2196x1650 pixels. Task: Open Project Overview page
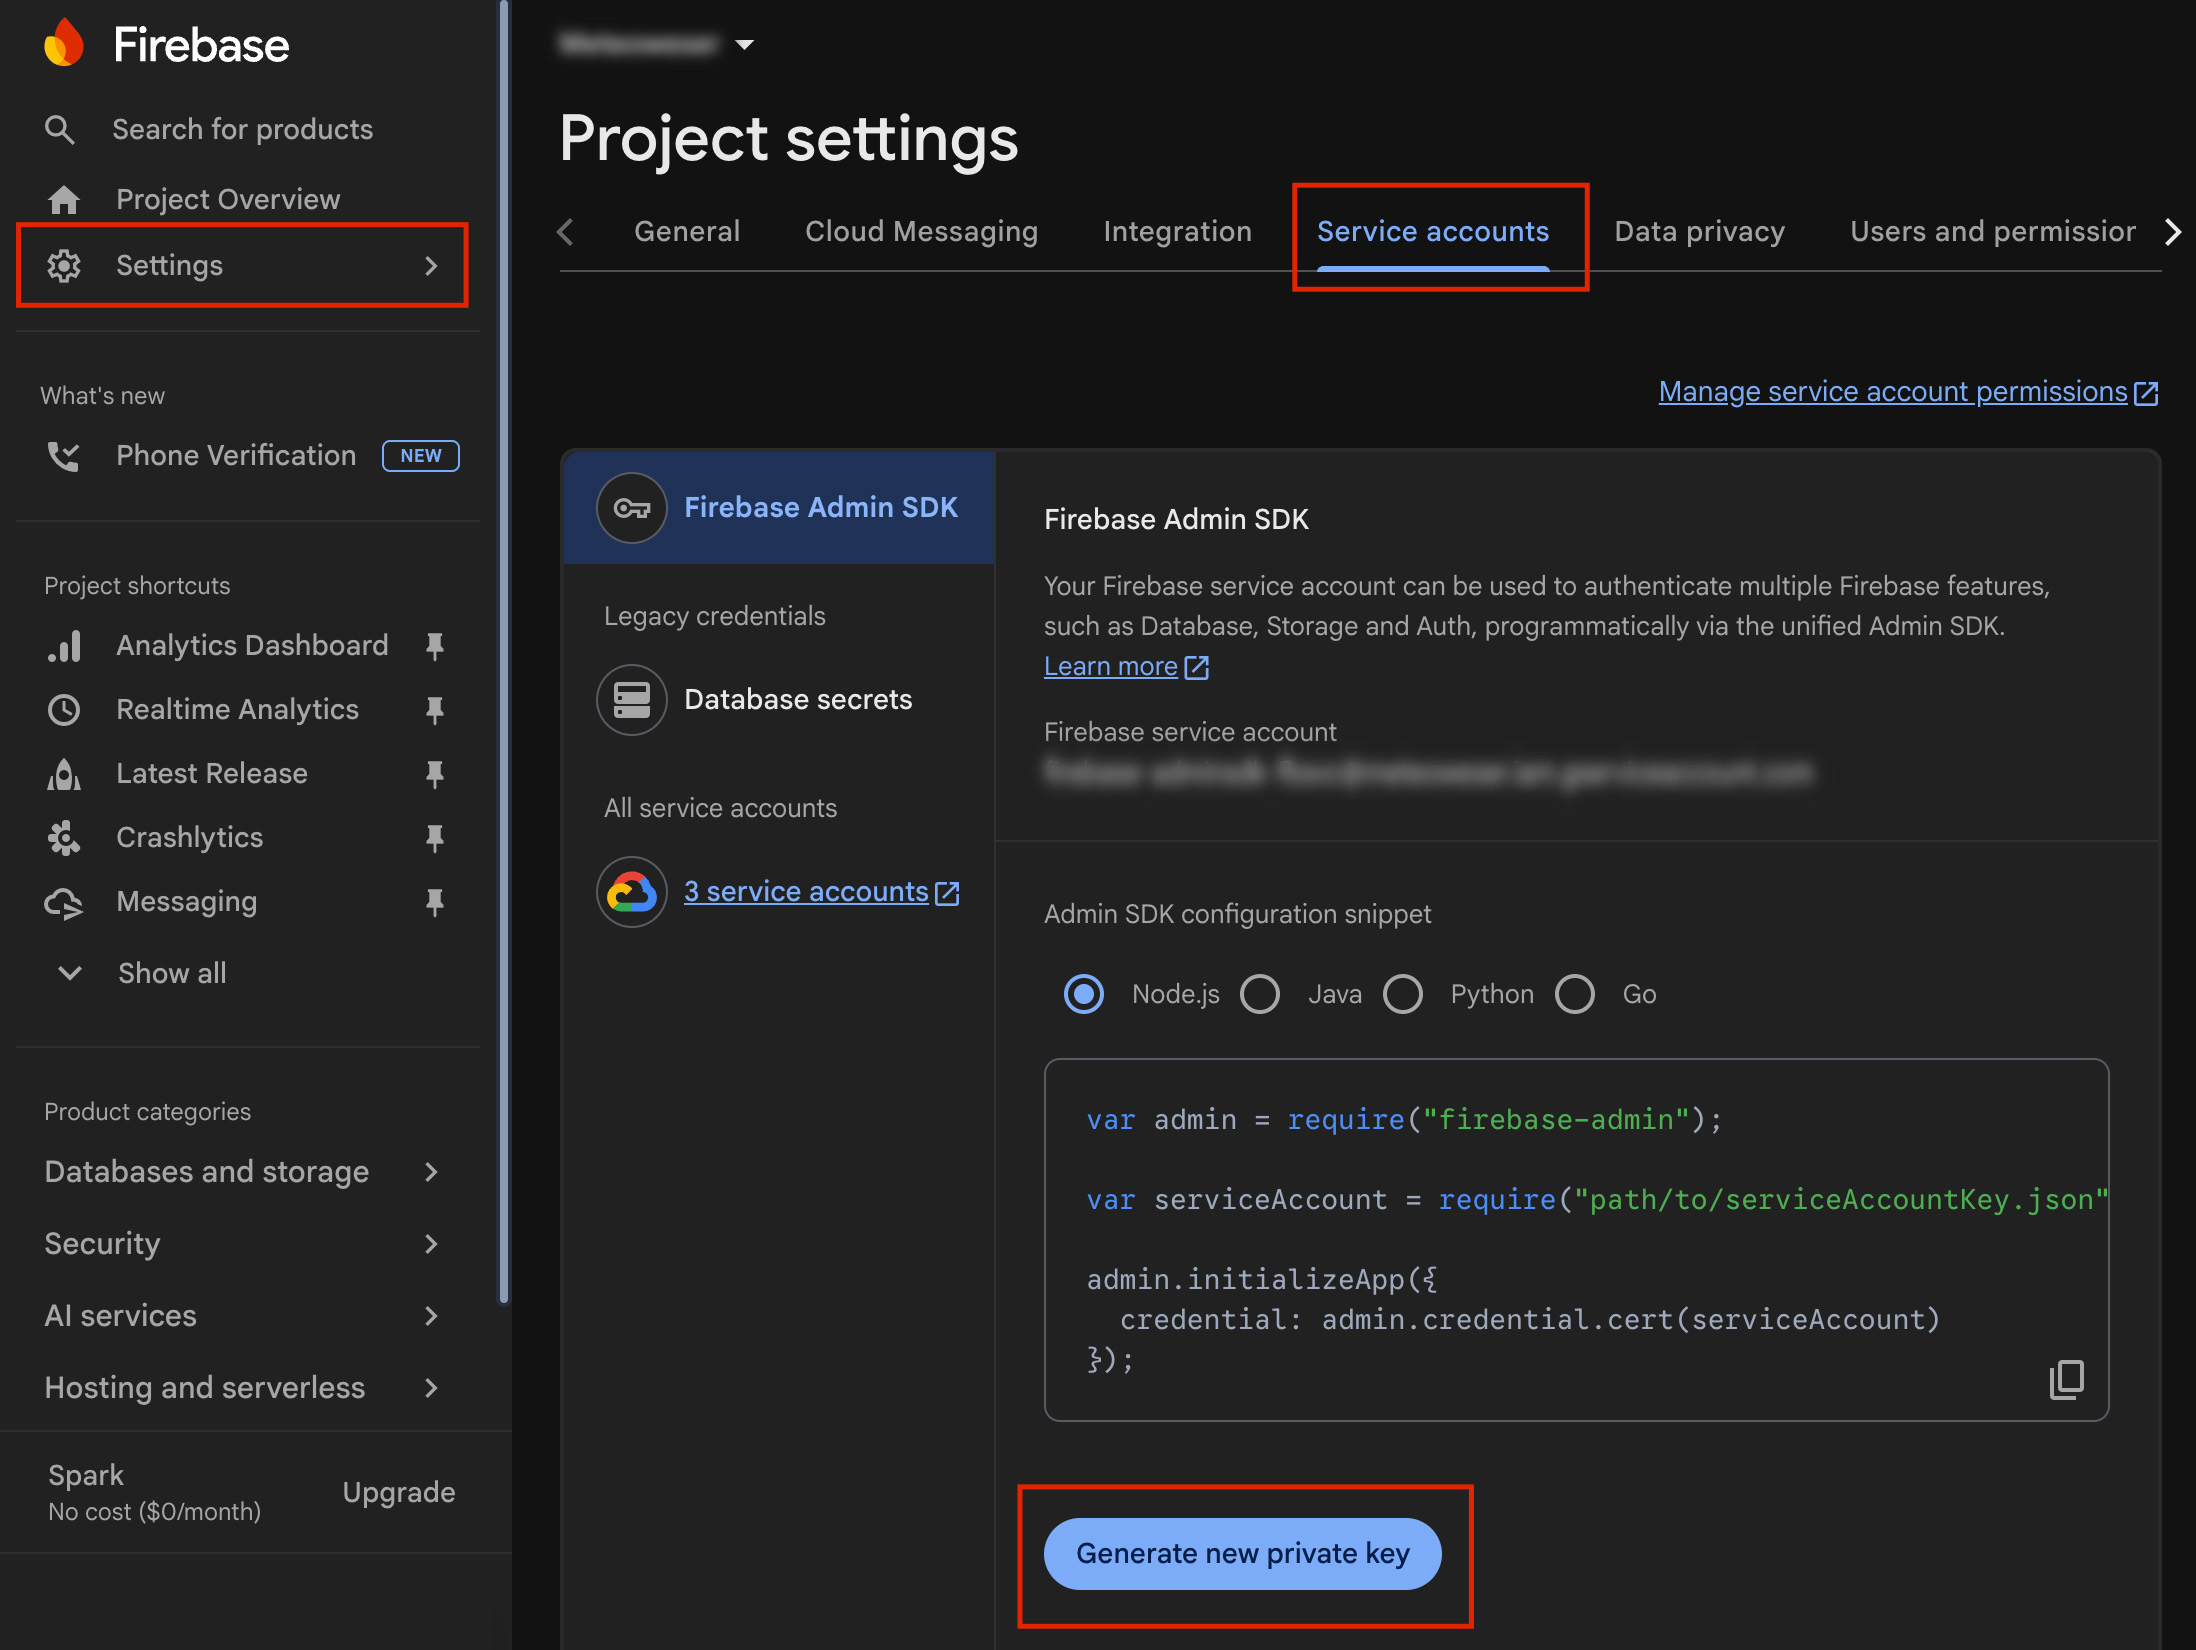[x=228, y=200]
